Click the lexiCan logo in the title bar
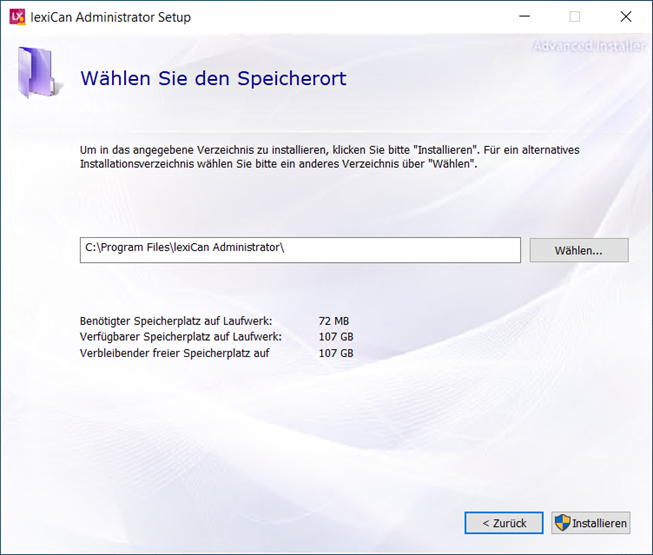This screenshot has height=555, width=653. 16,17
